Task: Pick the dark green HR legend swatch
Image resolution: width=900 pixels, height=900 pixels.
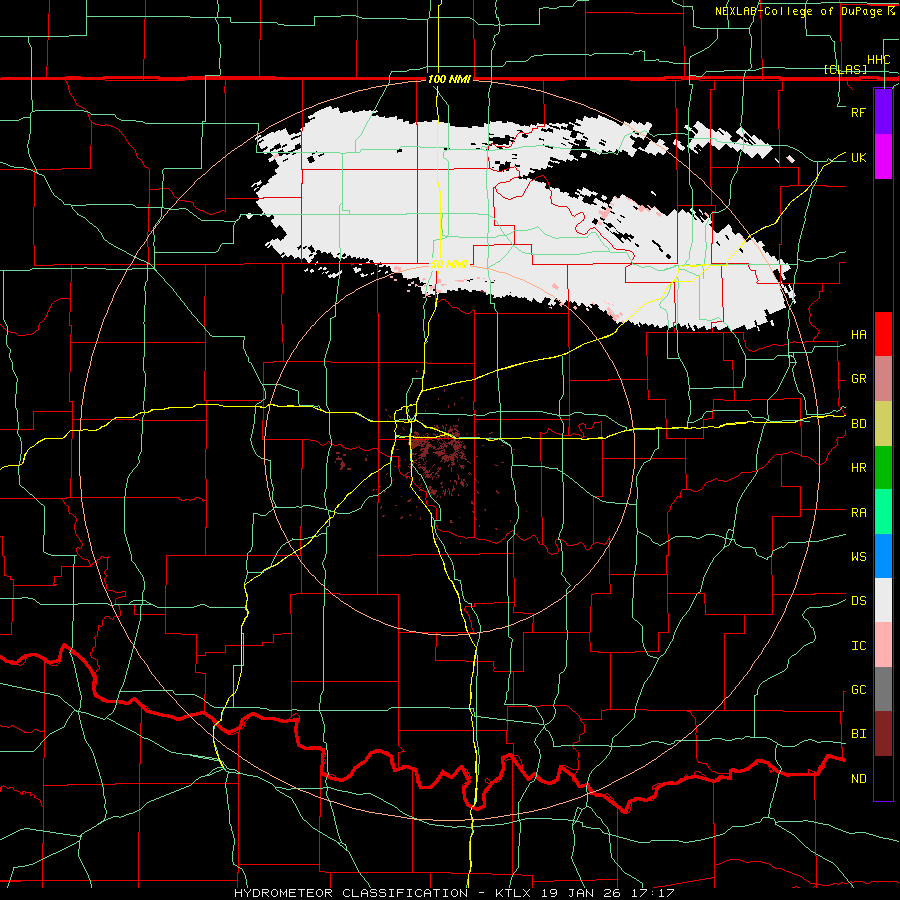Action: tap(883, 467)
